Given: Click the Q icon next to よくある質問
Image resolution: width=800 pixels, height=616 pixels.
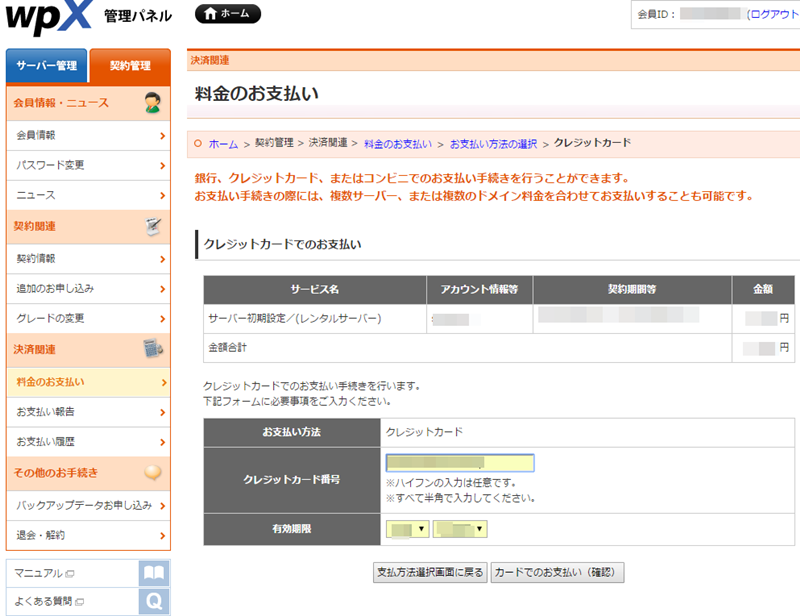Looking at the screenshot, I should 154,601.
